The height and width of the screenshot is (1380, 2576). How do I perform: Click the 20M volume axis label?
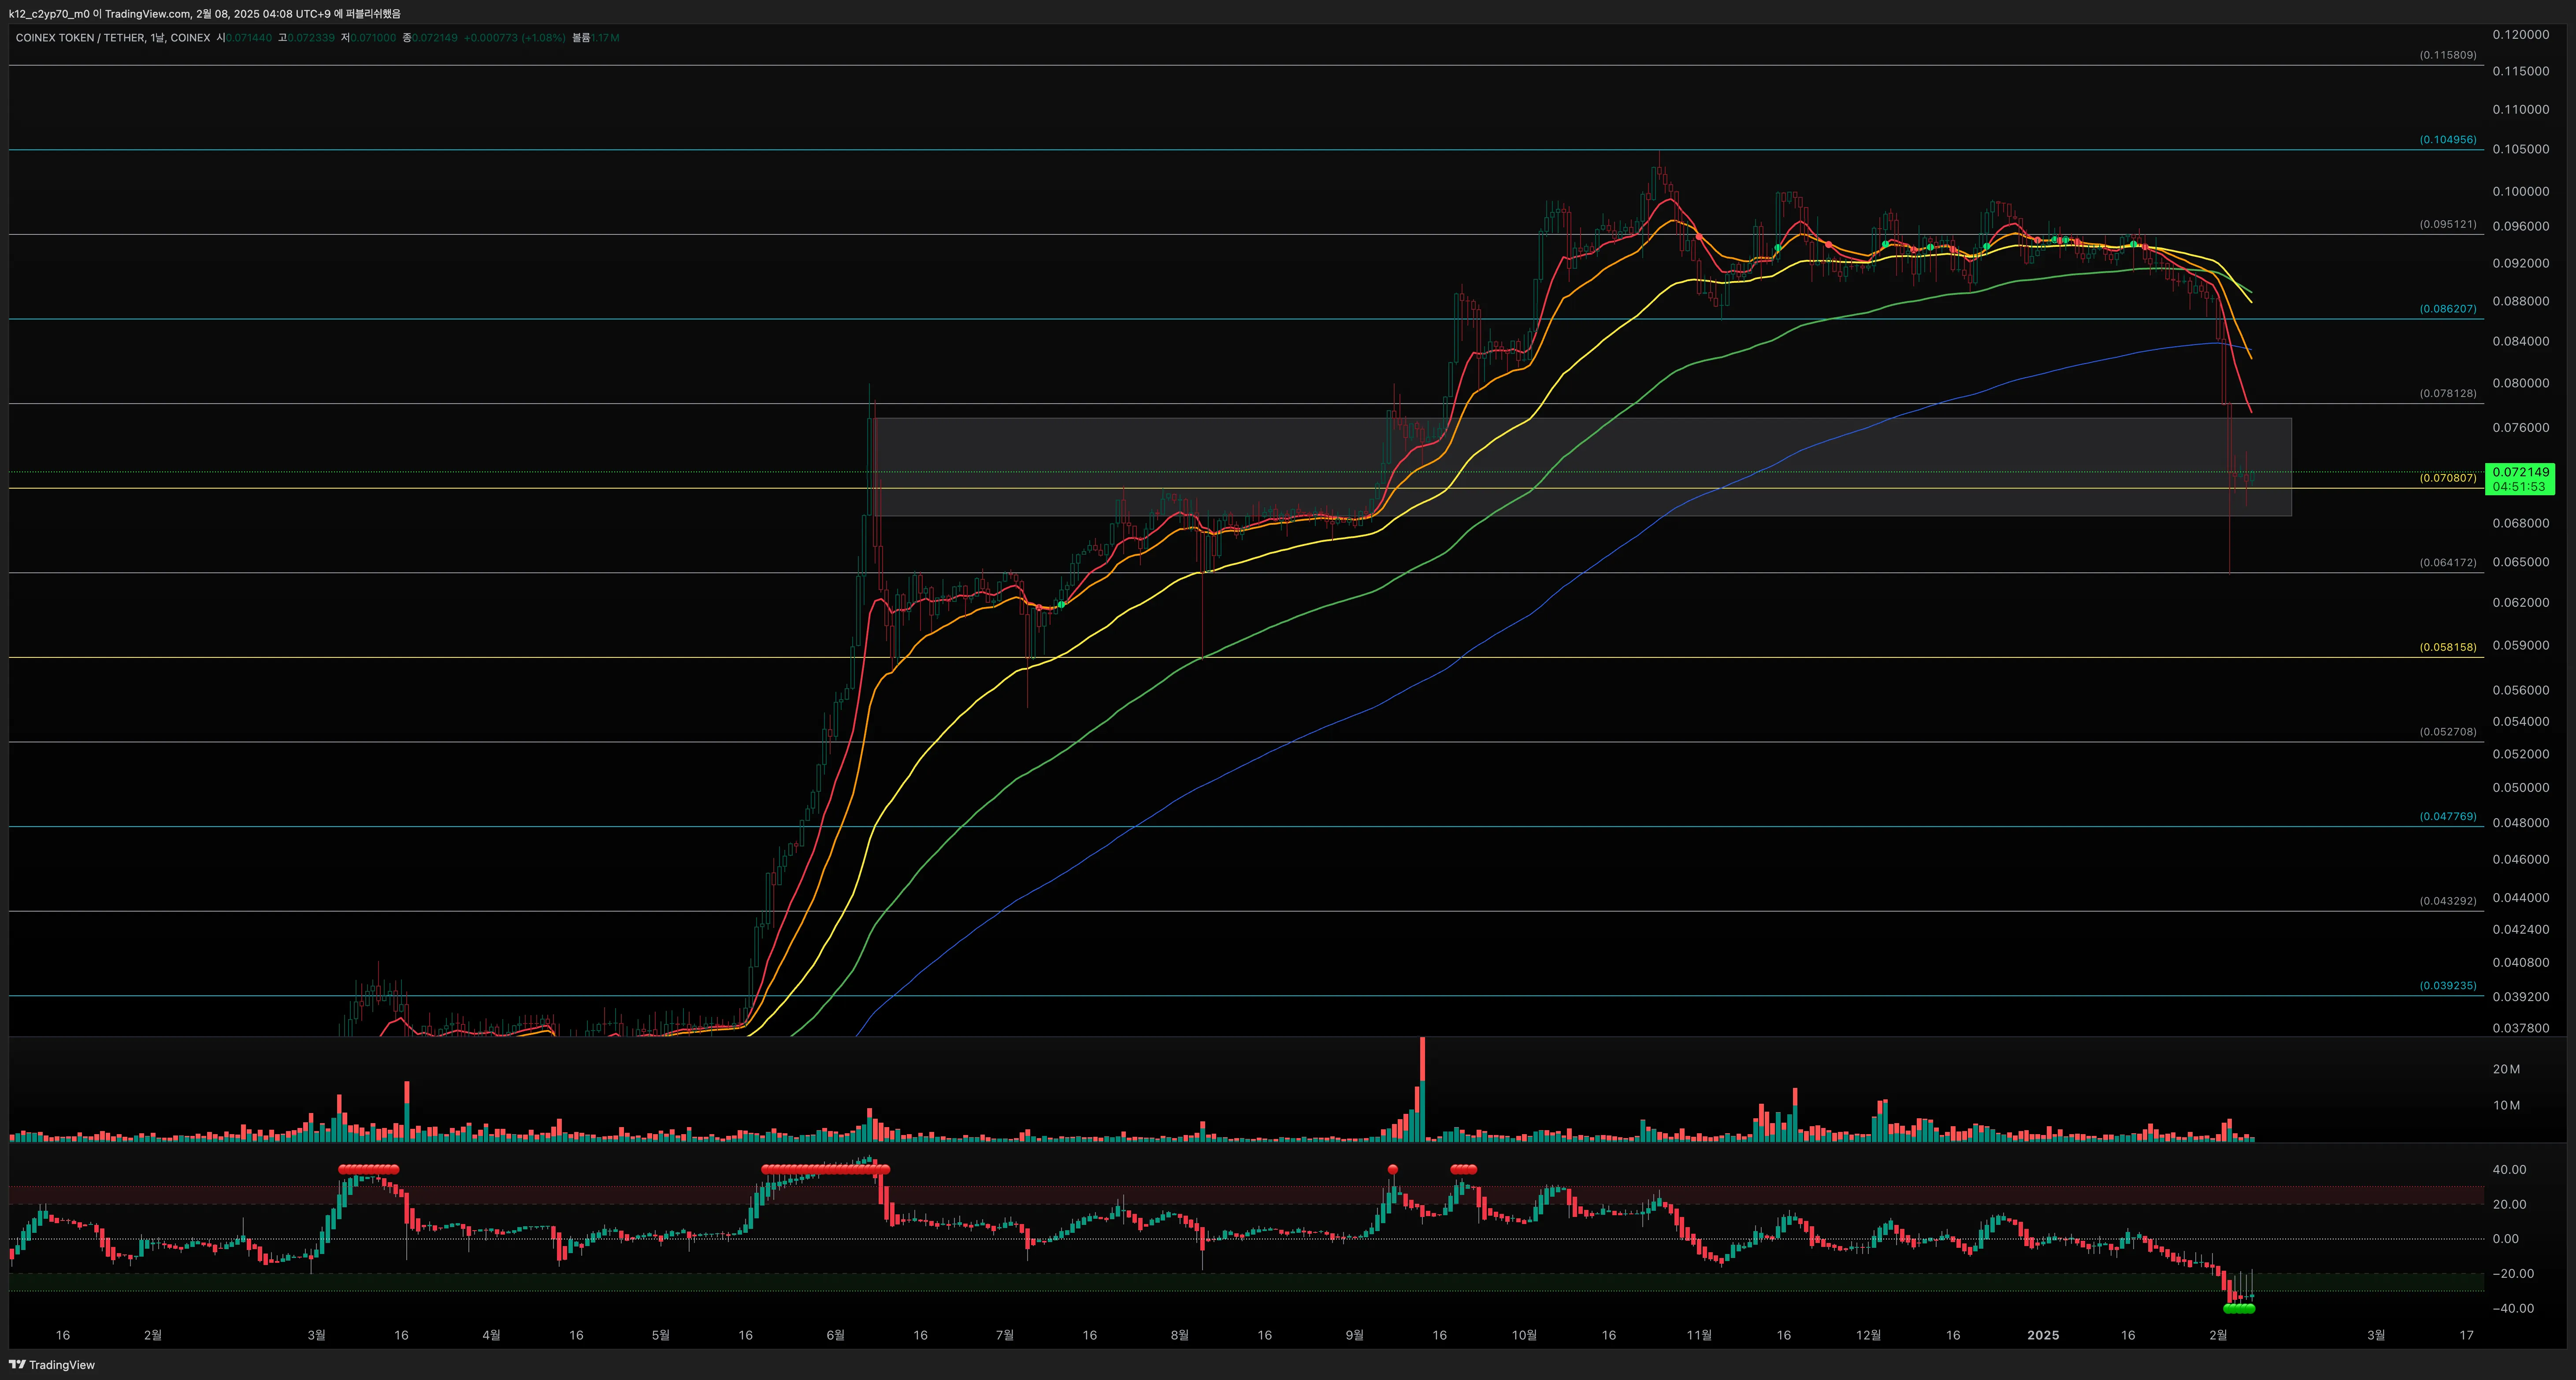[2506, 1069]
